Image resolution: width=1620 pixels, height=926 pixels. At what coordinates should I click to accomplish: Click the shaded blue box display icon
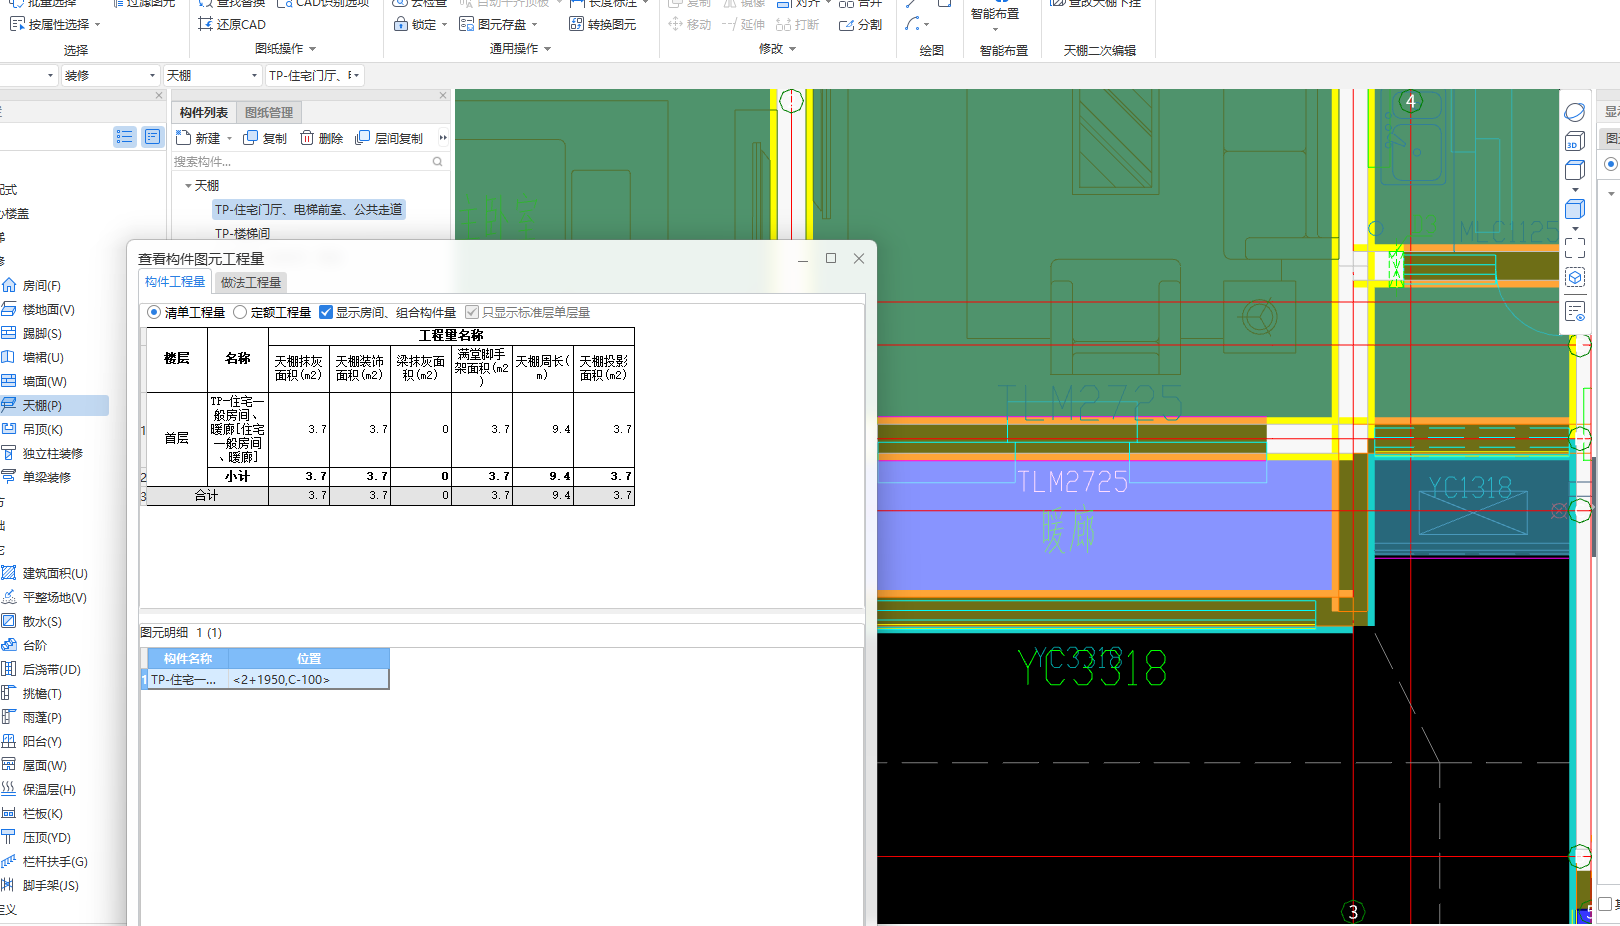[1575, 209]
